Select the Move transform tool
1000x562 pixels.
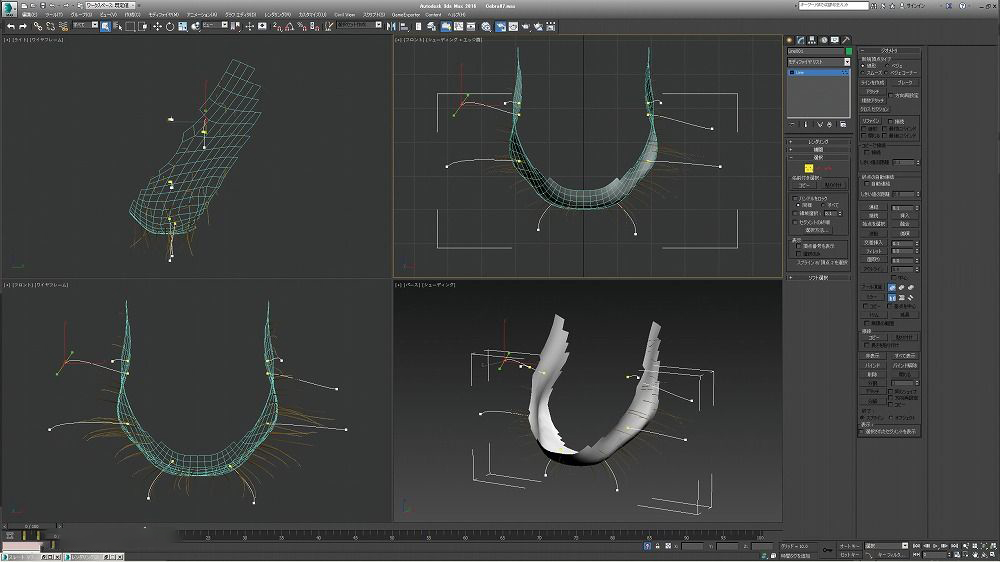[157, 26]
